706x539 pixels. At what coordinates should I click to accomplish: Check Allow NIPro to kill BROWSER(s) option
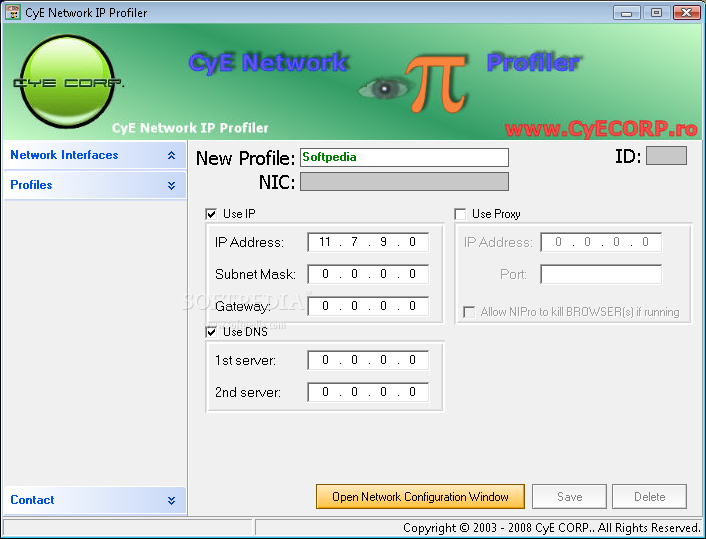pyautogui.click(x=469, y=312)
